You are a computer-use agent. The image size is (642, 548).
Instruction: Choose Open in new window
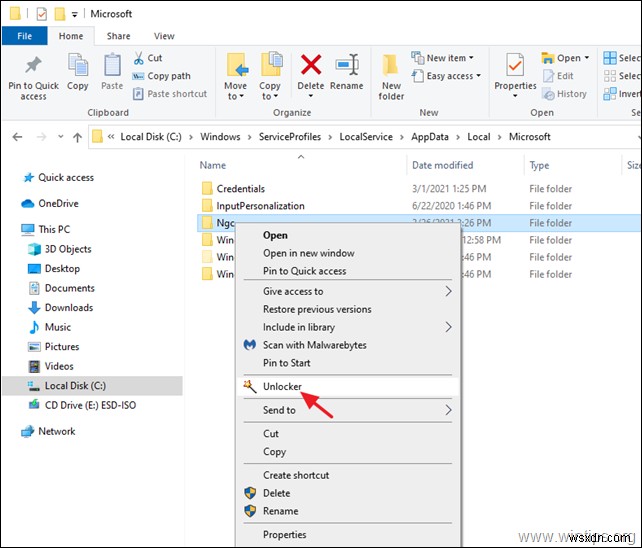tap(348, 254)
